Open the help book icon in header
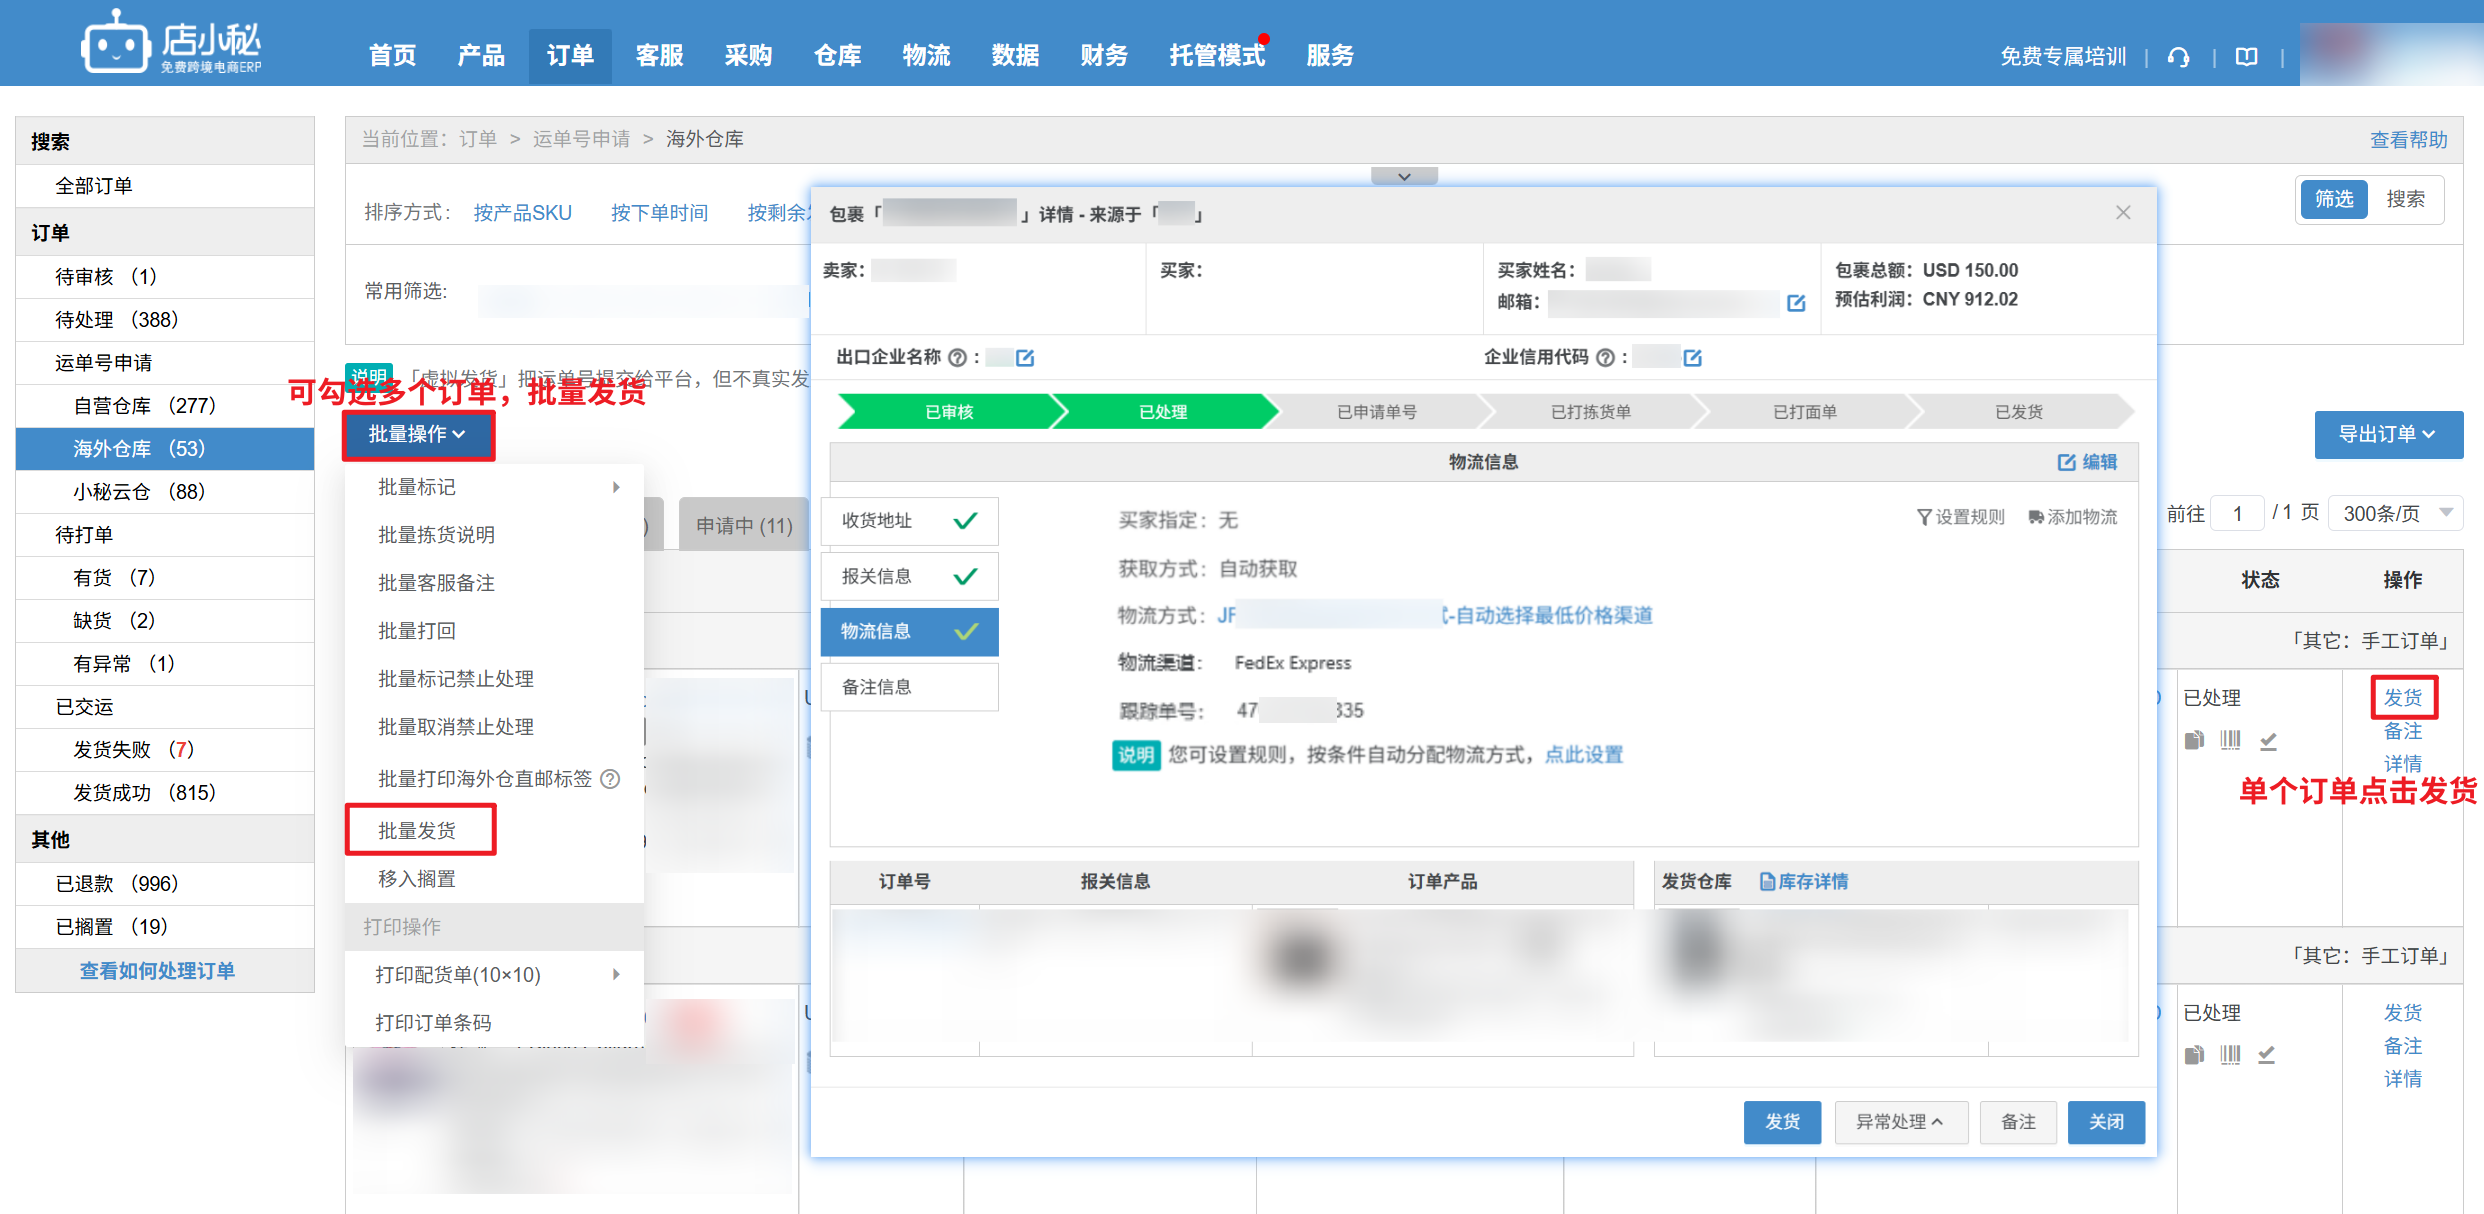 pos(2246,57)
